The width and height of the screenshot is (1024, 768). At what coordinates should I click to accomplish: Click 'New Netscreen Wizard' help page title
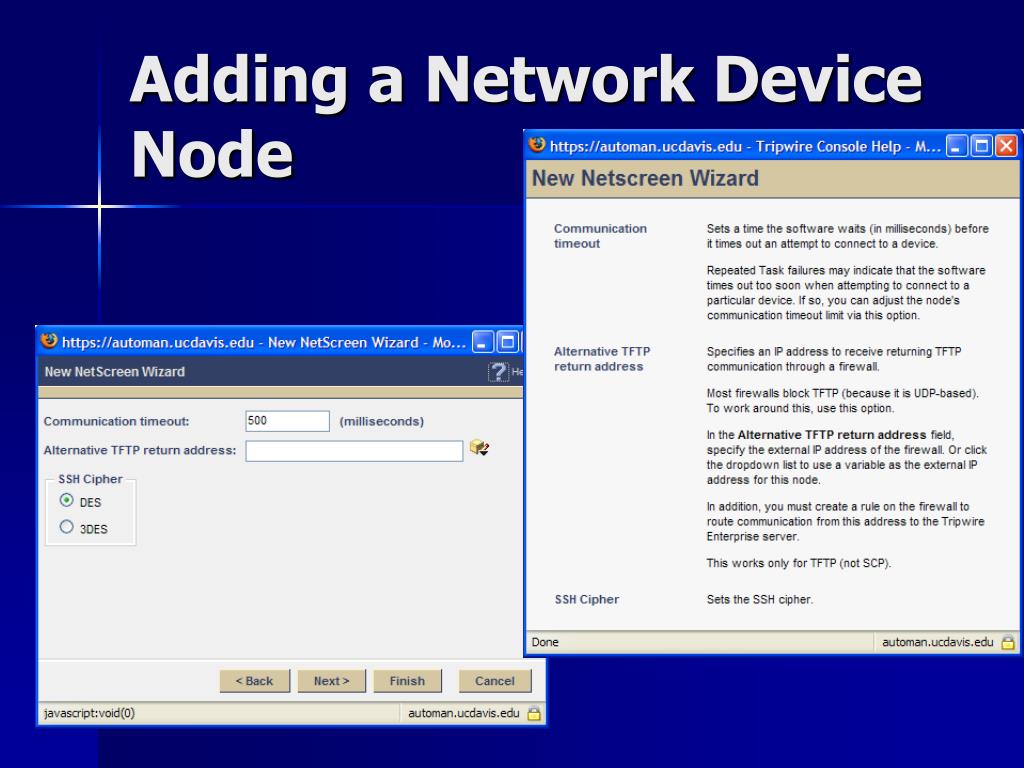(x=645, y=178)
